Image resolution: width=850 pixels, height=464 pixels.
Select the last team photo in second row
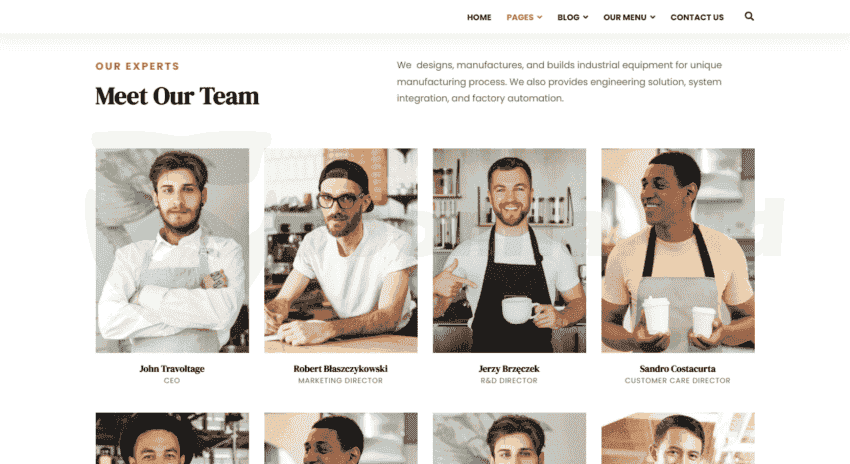coord(678,438)
